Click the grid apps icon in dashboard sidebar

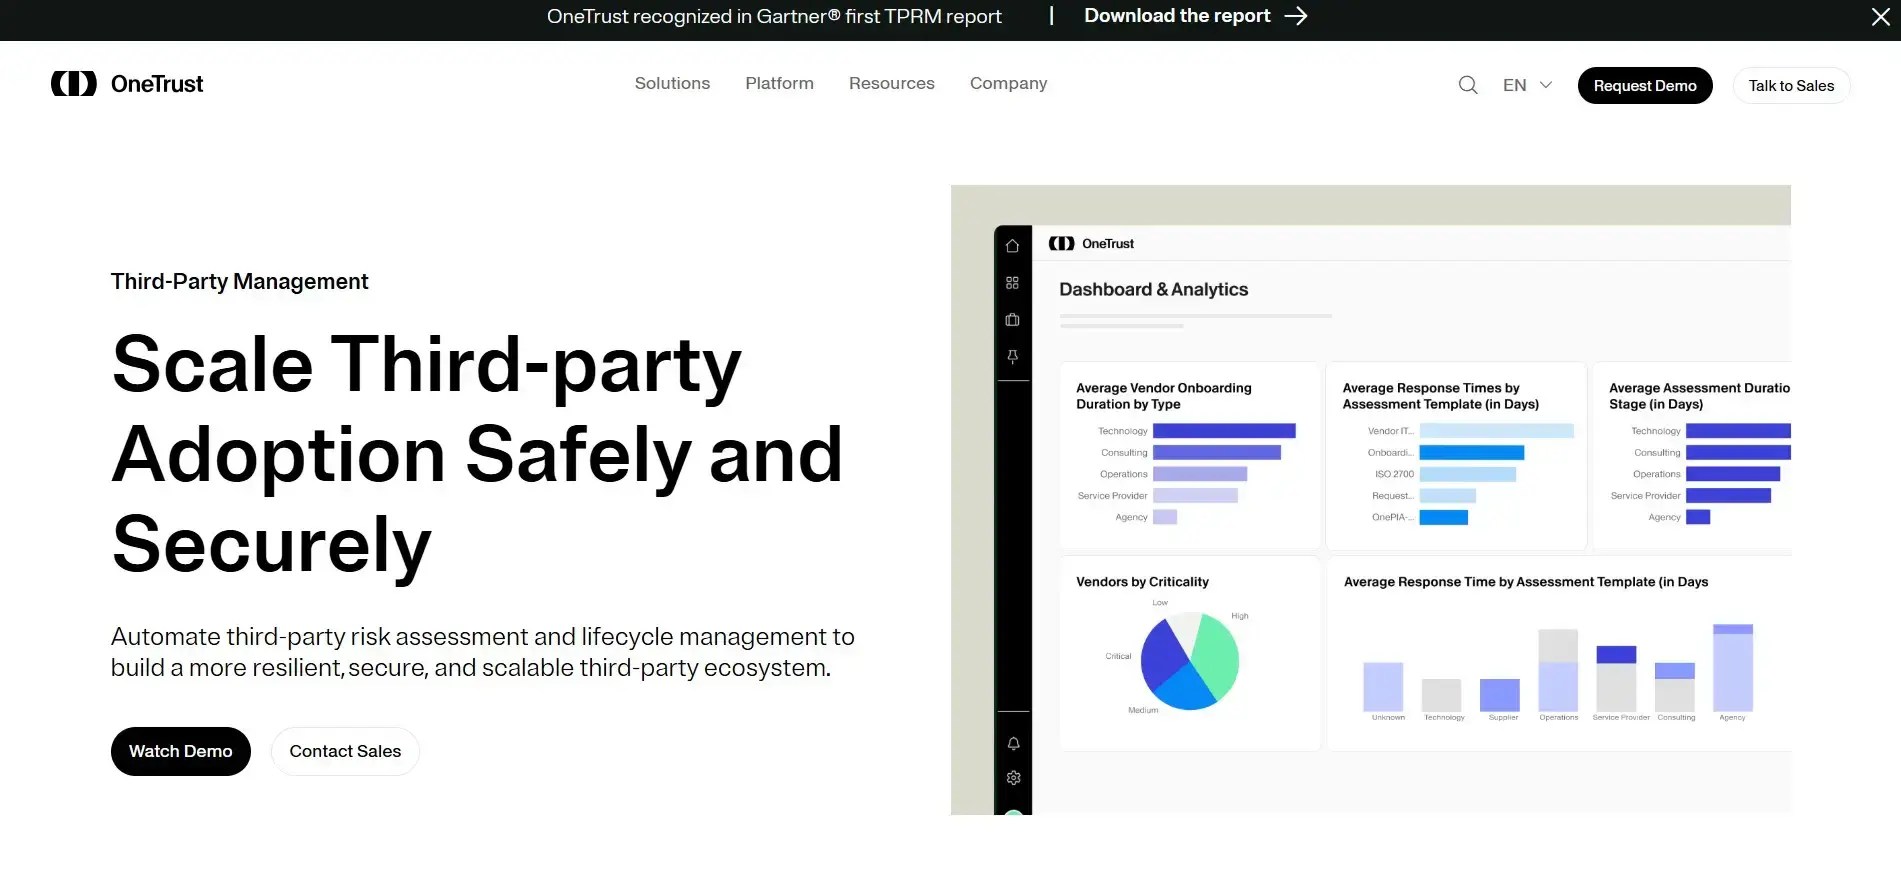[1012, 283]
